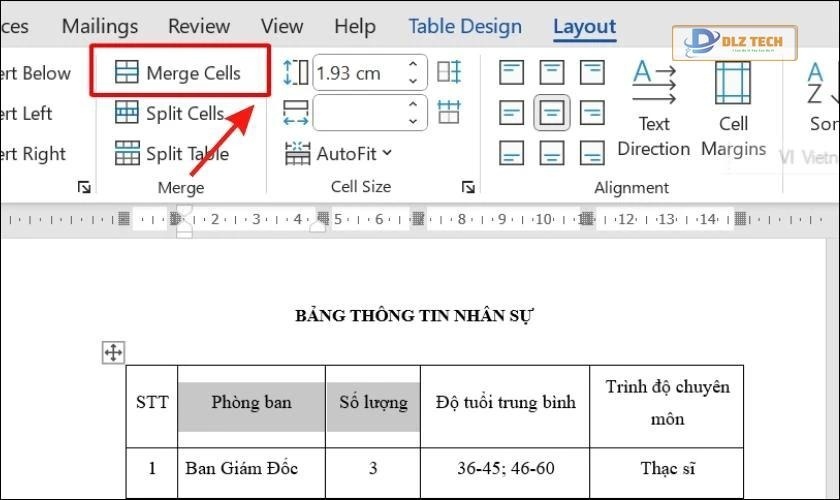This screenshot has width=840, height=500.
Task: Decrease row height with down arrow
Action: [412, 81]
